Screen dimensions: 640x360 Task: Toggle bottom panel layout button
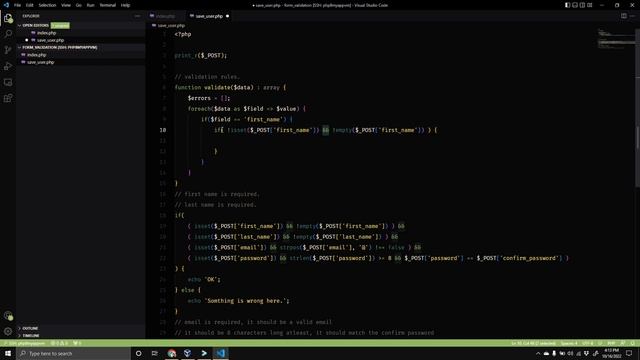click(575, 5)
